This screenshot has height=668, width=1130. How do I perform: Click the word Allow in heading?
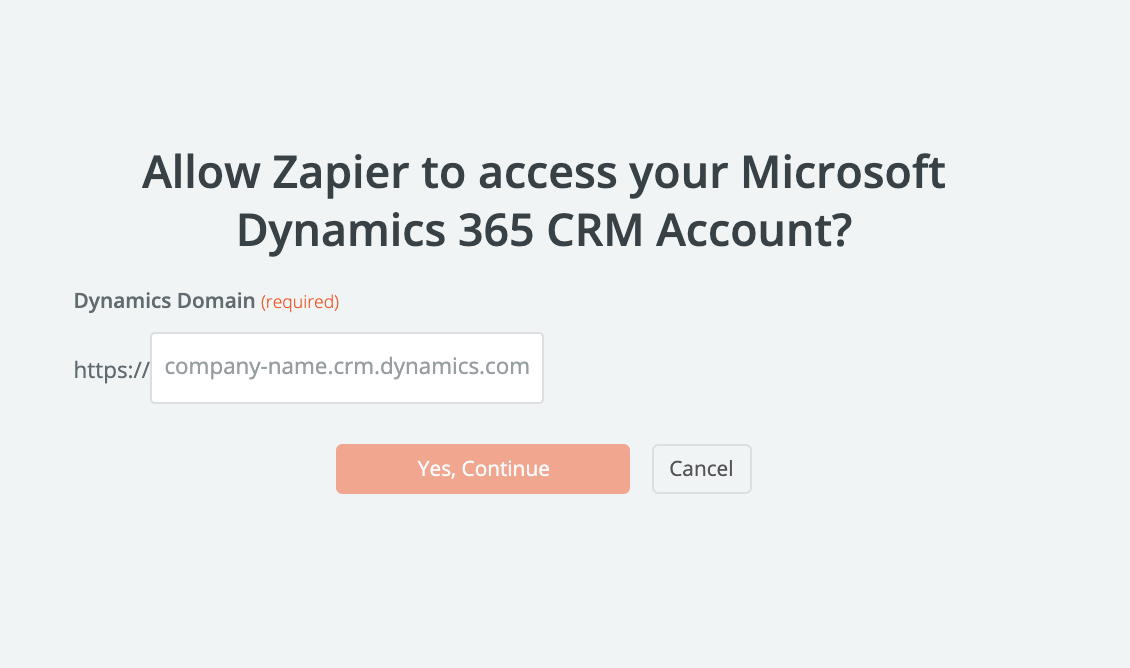click(198, 173)
